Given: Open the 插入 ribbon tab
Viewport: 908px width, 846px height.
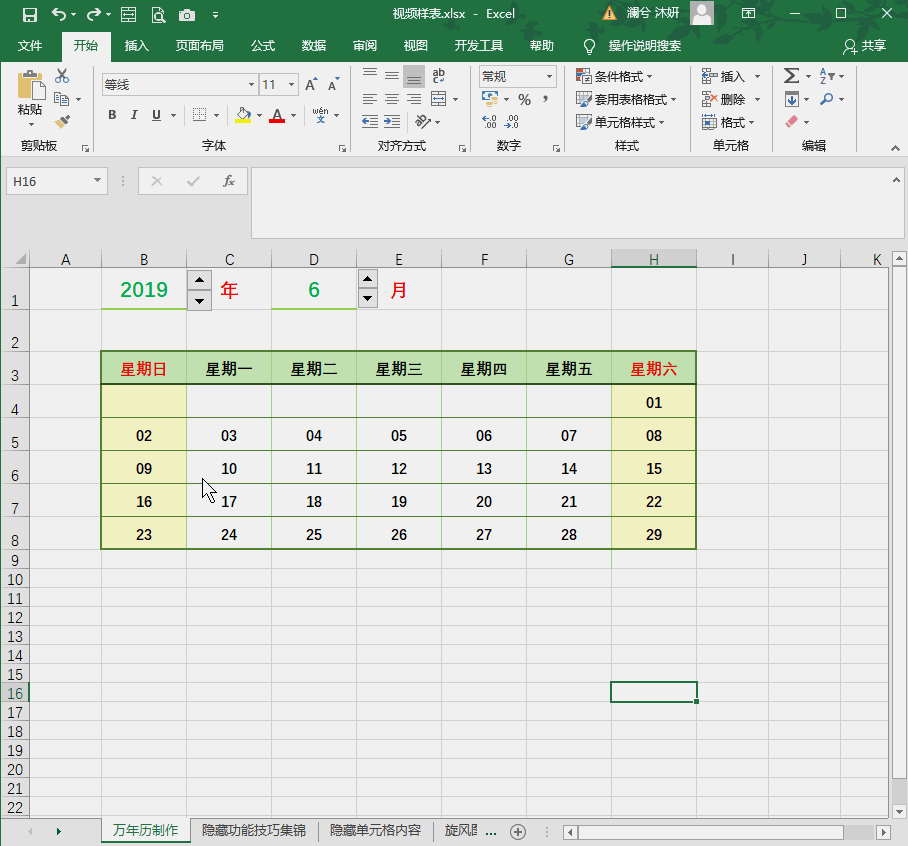Looking at the screenshot, I should (137, 46).
